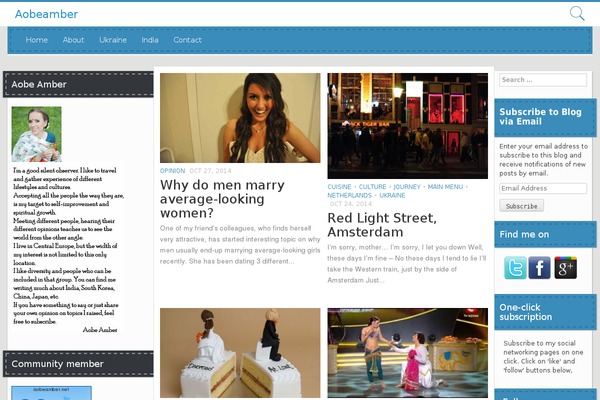Image resolution: width=600 pixels, height=400 pixels.
Task: Open the smiling woman post thumbnail
Action: click(240, 118)
